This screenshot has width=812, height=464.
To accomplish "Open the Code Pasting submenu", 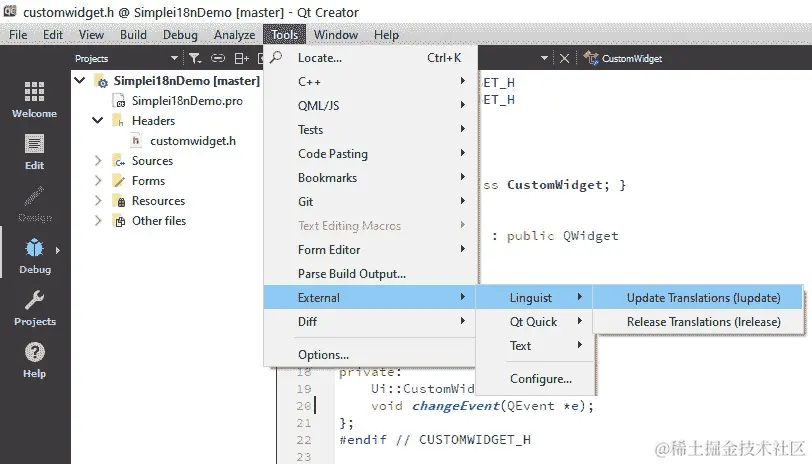I will tap(370, 154).
